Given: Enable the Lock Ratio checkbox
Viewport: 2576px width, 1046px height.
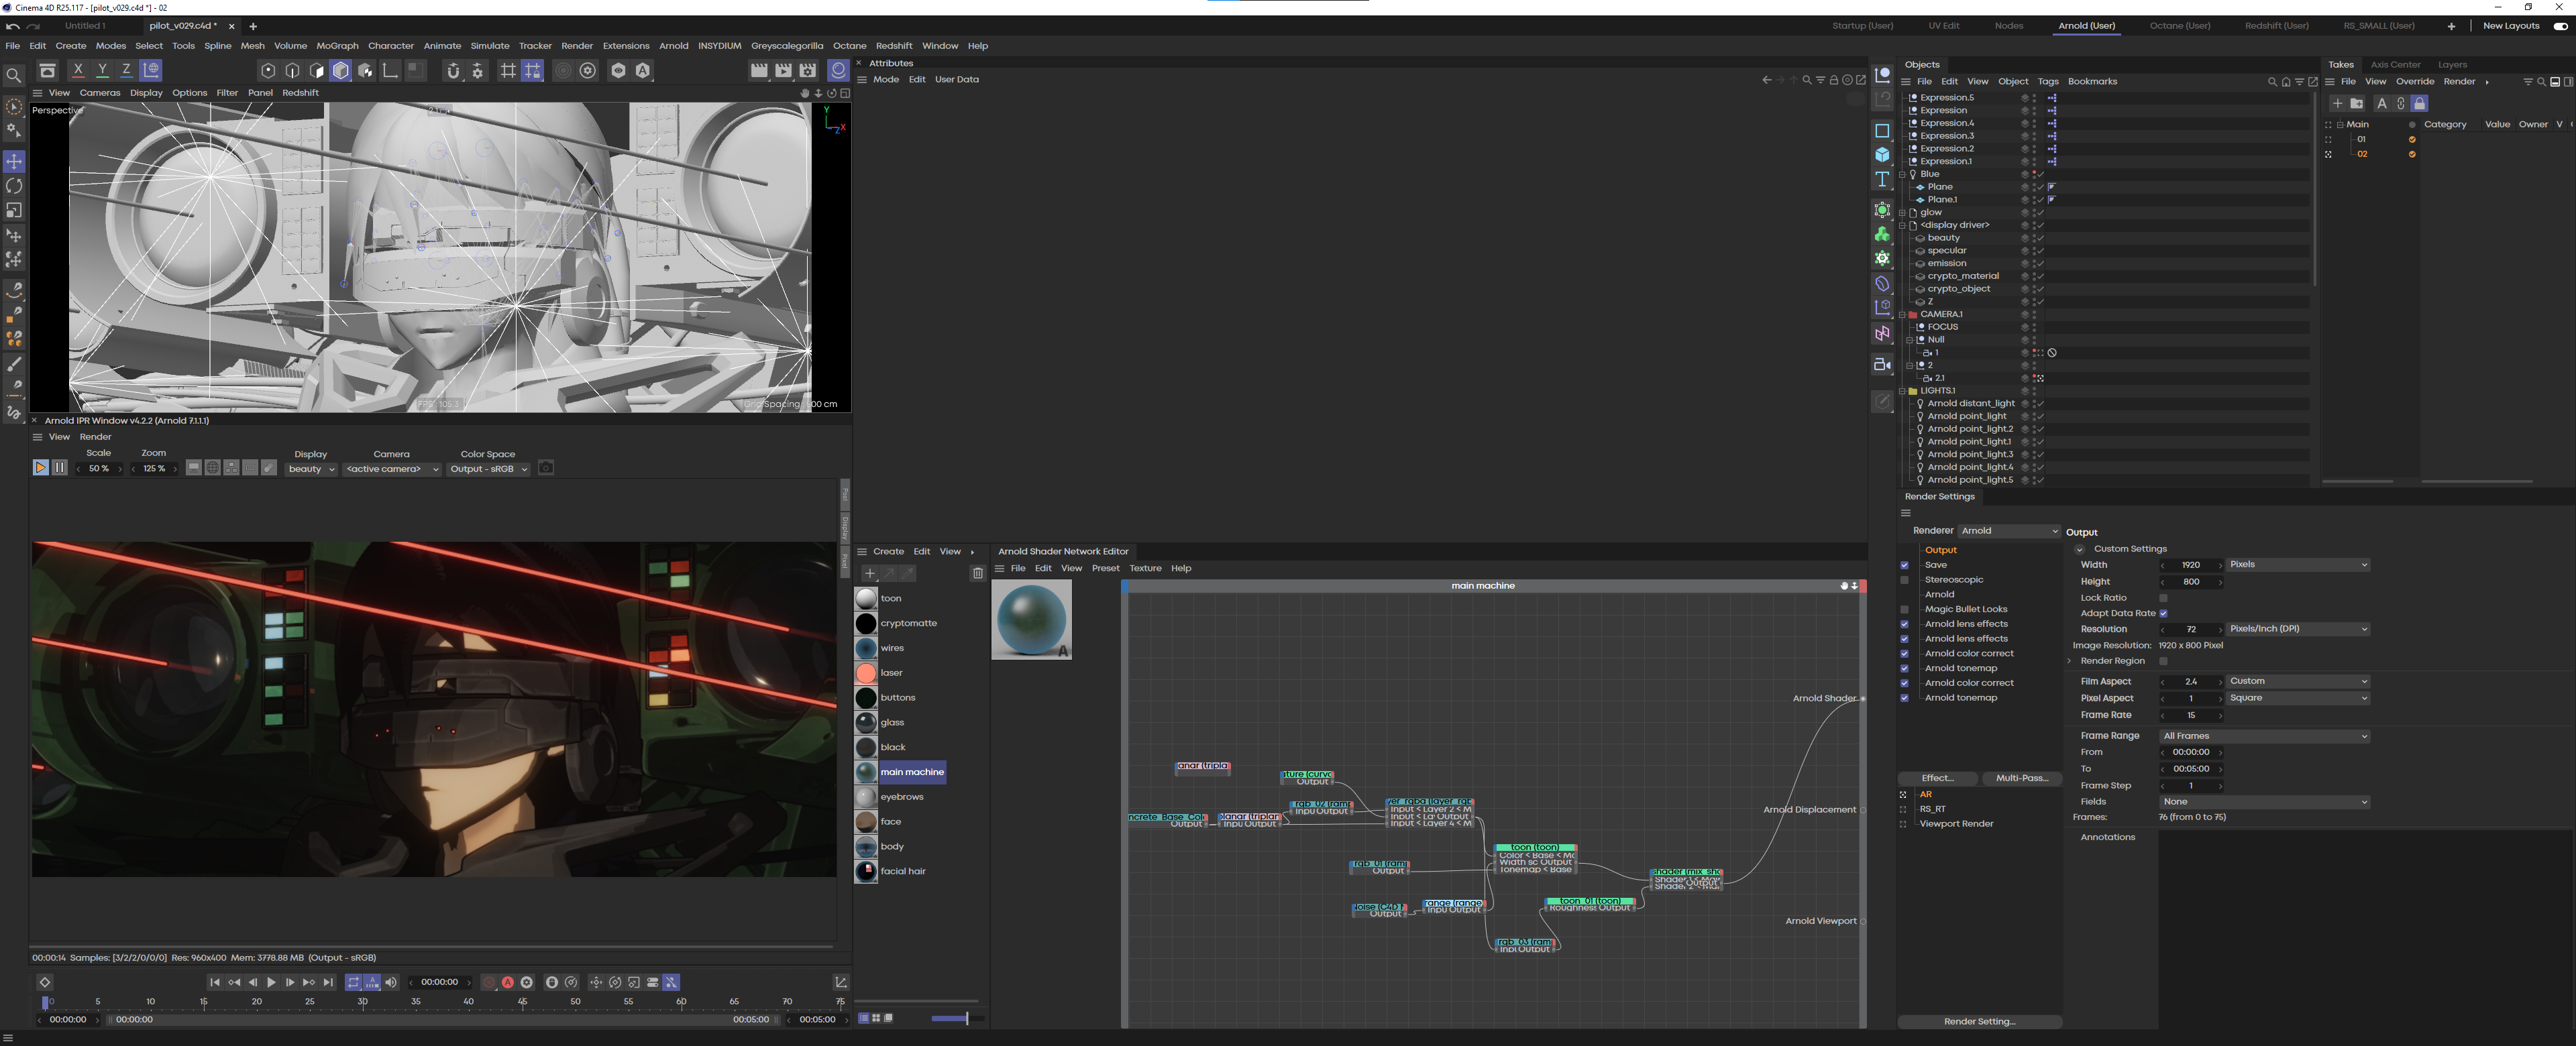Looking at the screenshot, I should tap(2163, 598).
